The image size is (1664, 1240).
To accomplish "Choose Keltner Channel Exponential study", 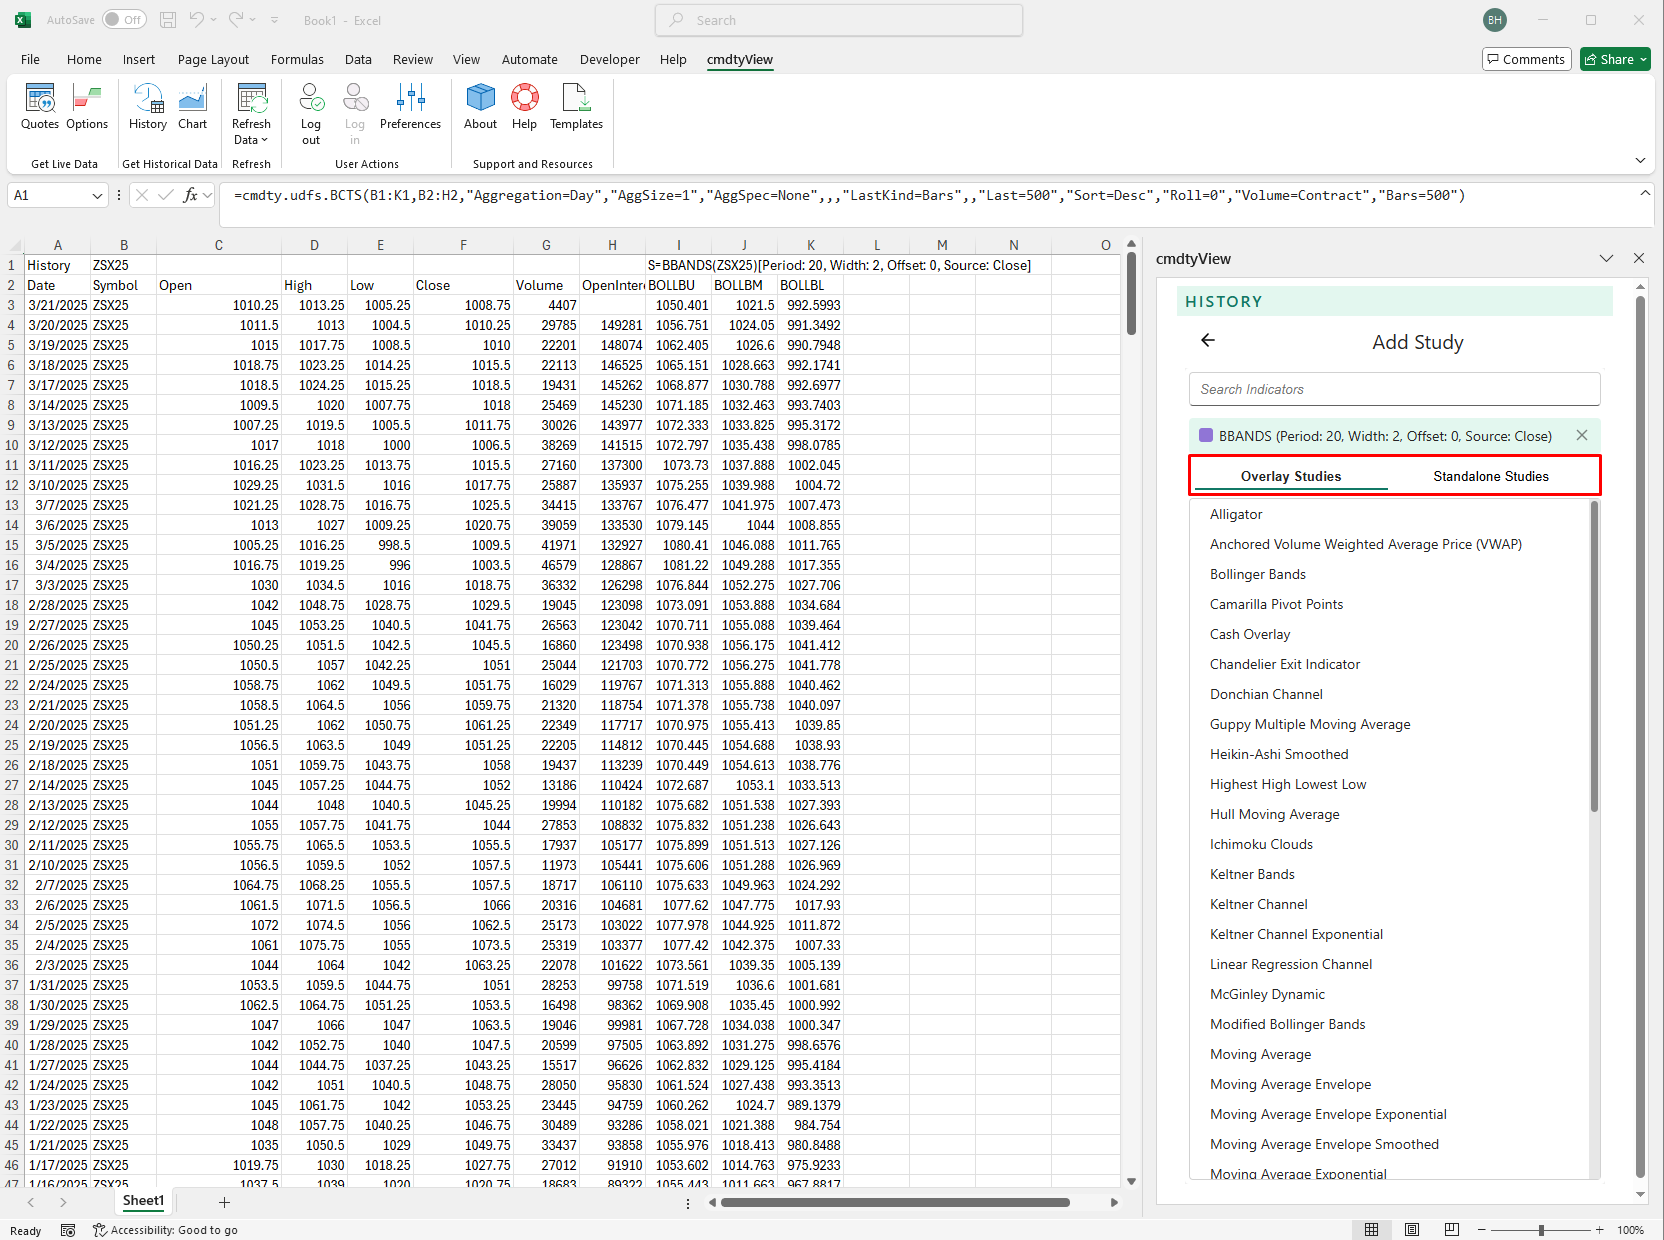I will (1296, 934).
